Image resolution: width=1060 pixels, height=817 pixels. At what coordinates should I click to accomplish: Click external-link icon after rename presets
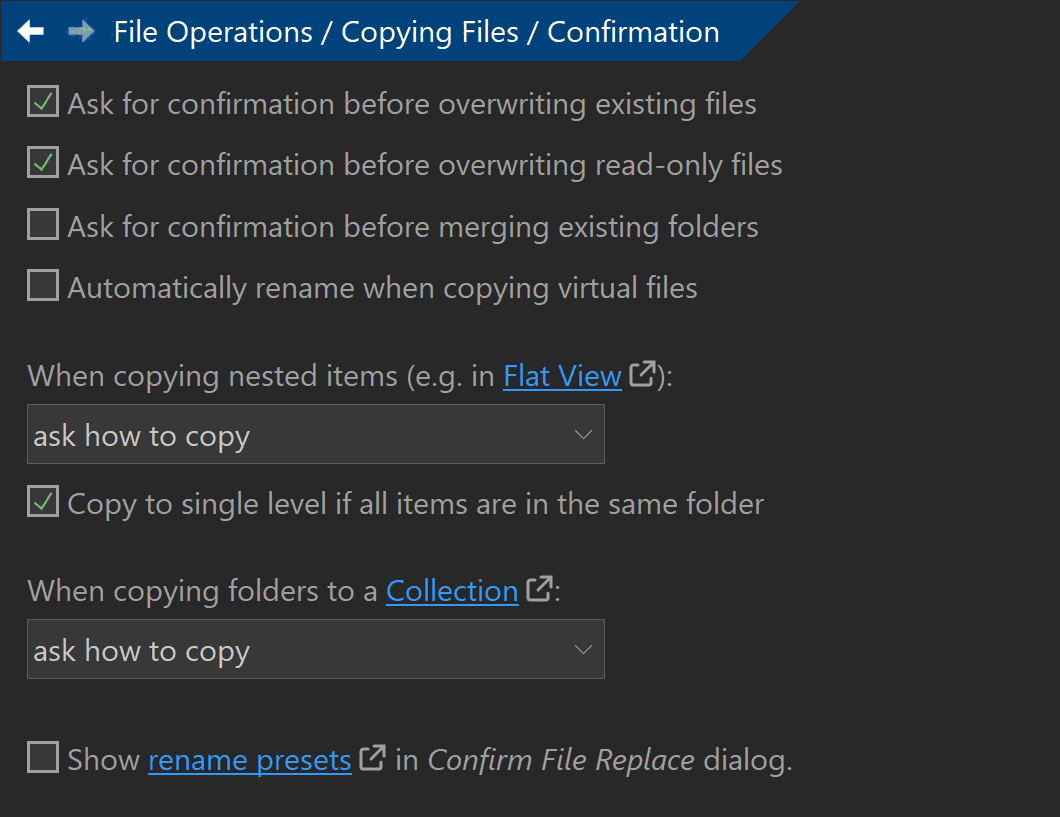[x=372, y=758]
